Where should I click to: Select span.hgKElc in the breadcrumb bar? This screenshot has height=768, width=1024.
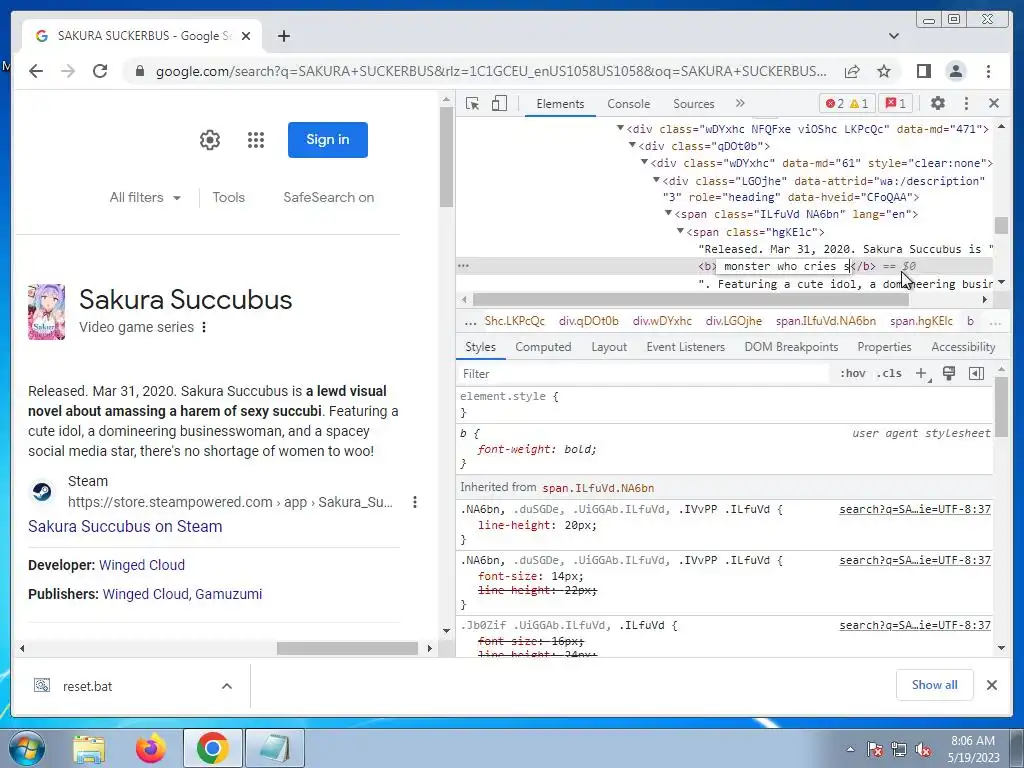[921, 321]
